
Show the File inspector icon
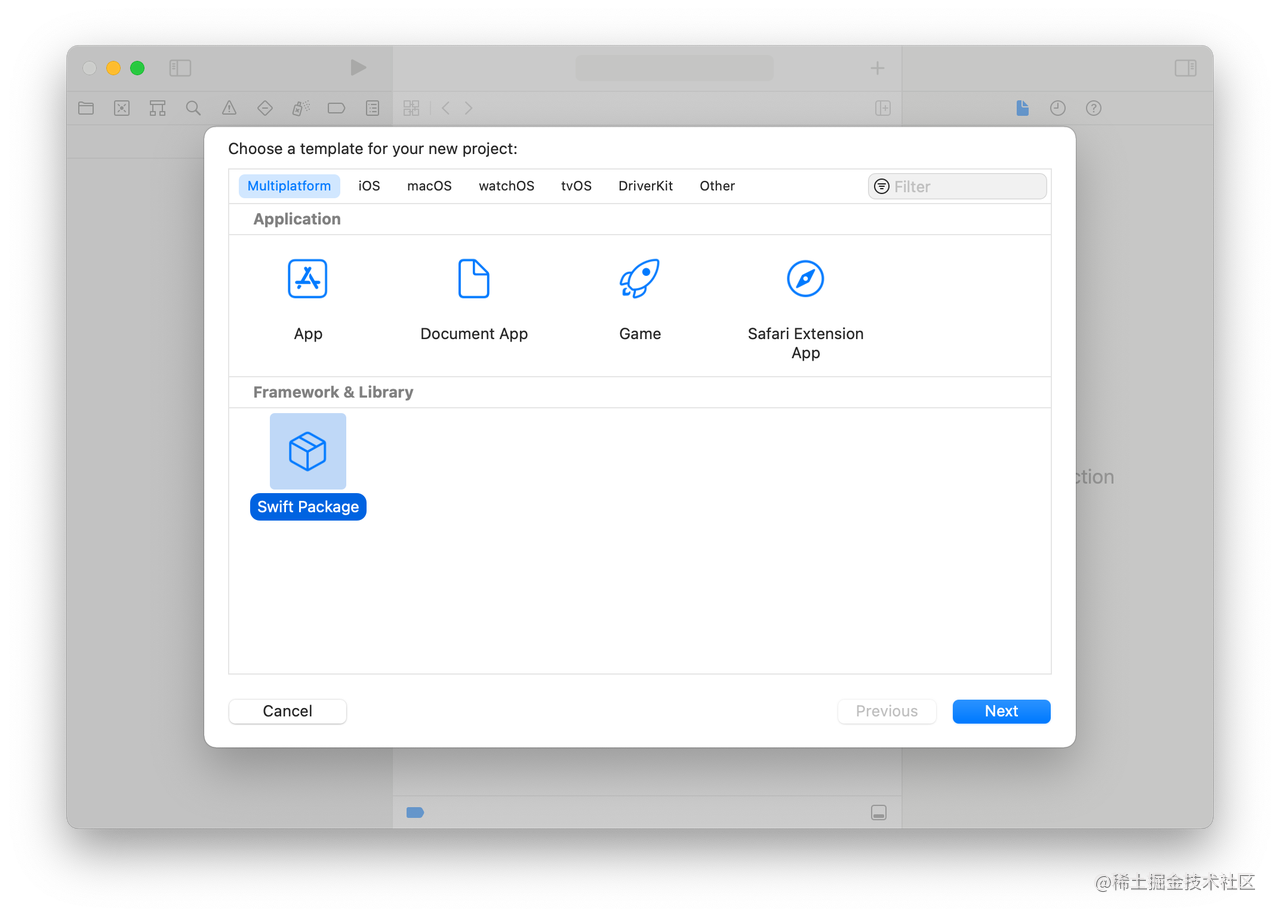coord(1022,108)
